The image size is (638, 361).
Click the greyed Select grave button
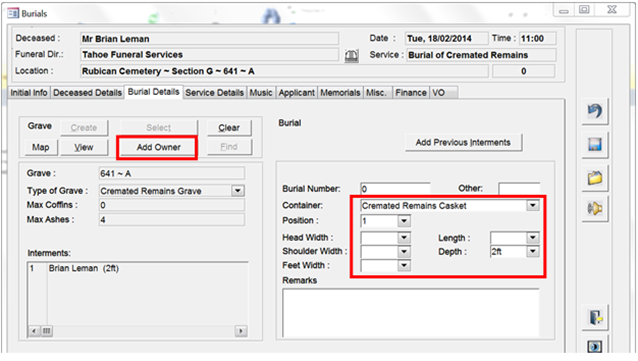point(159,128)
